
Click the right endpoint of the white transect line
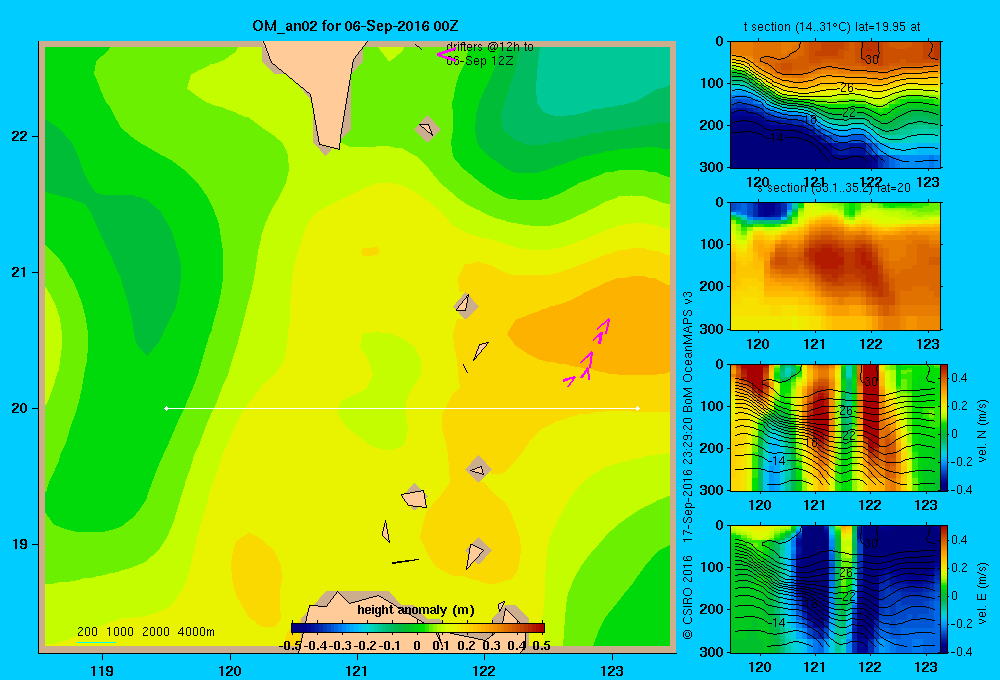tap(638, 408)
